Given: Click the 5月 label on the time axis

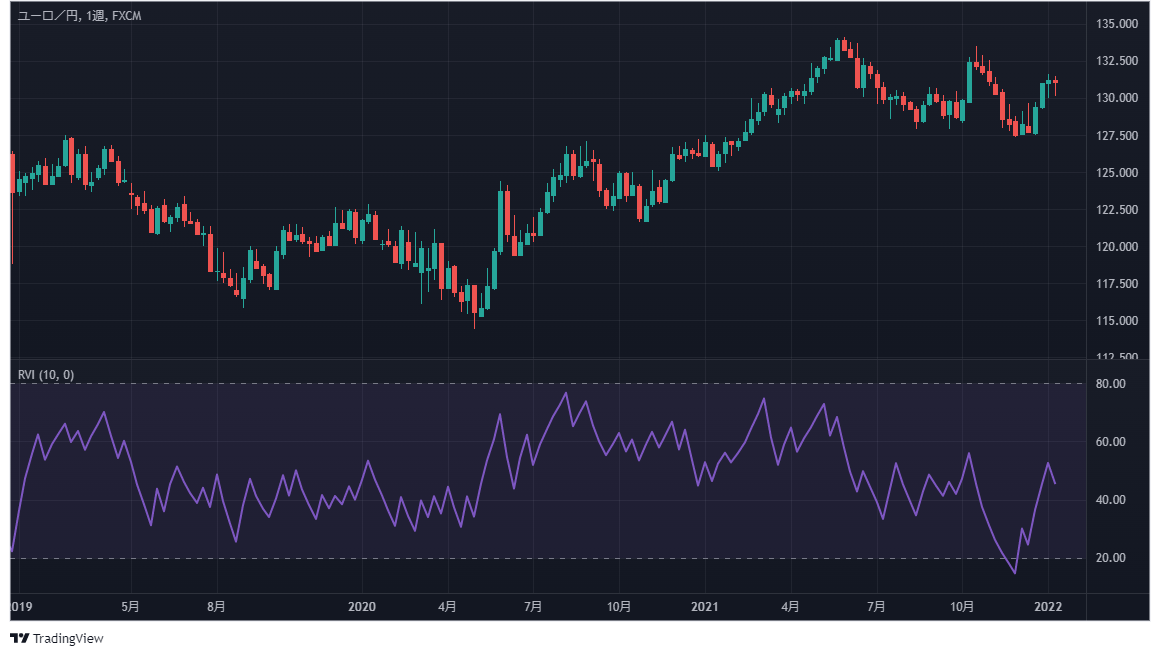Looking at the screenshot, I should click(131, 605).
